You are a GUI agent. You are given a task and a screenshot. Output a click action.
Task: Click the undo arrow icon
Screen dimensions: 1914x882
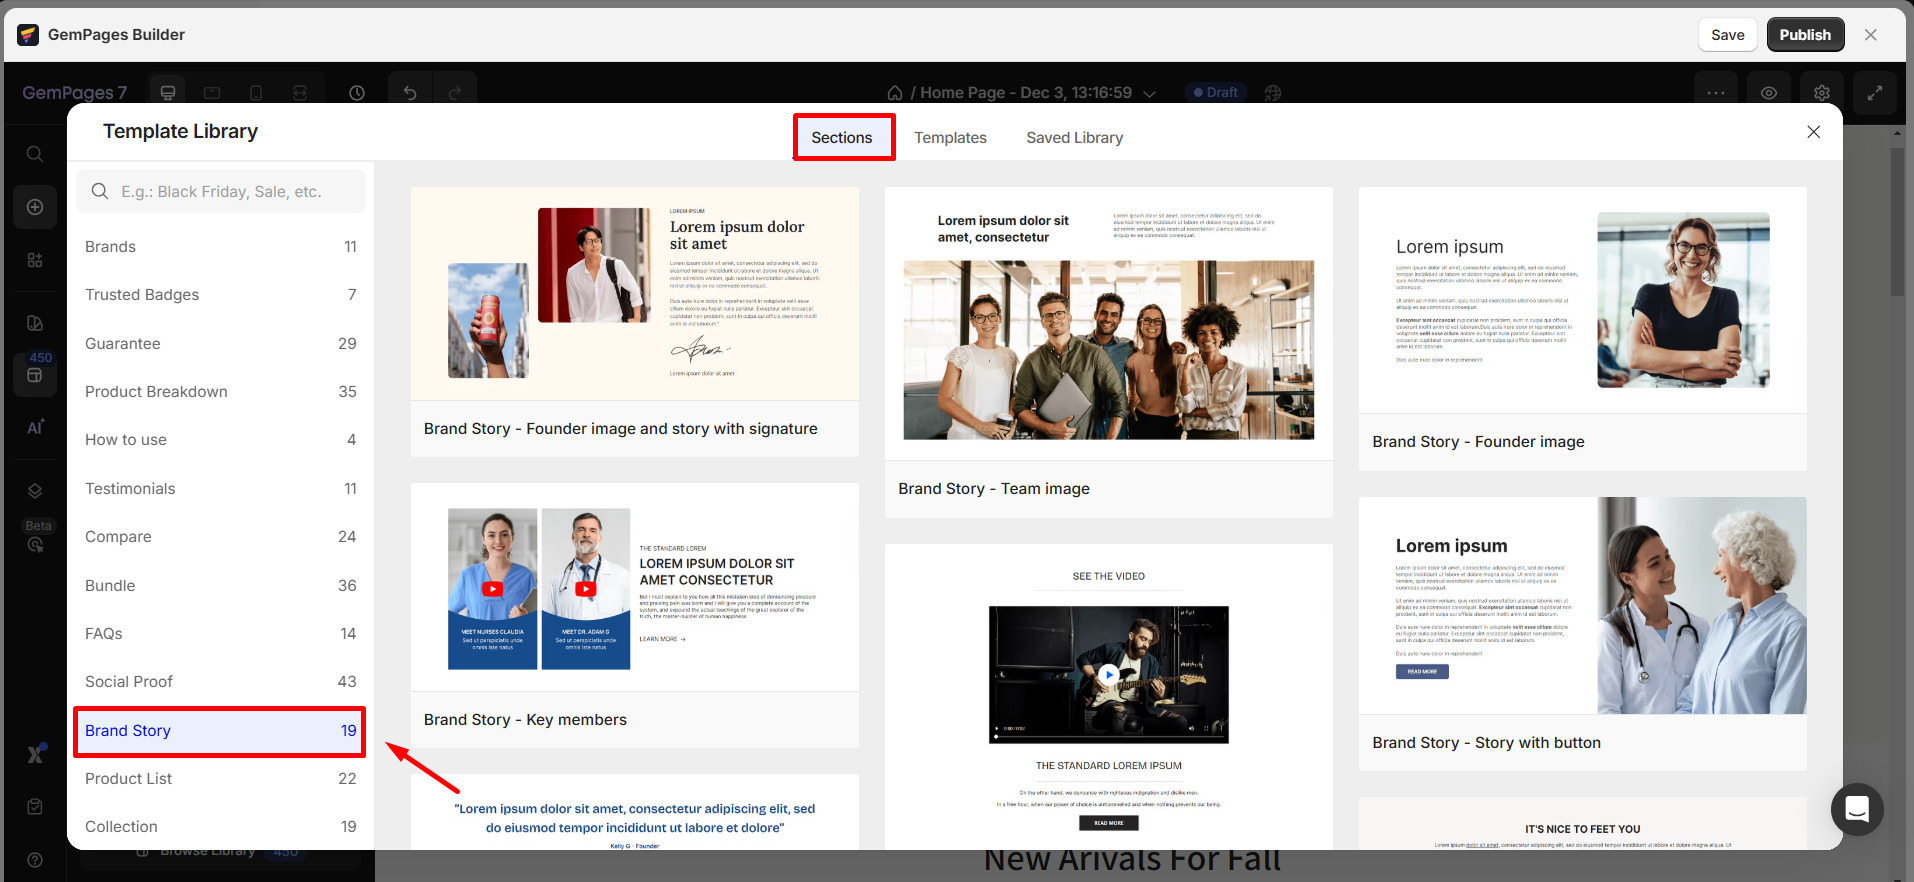410,93
